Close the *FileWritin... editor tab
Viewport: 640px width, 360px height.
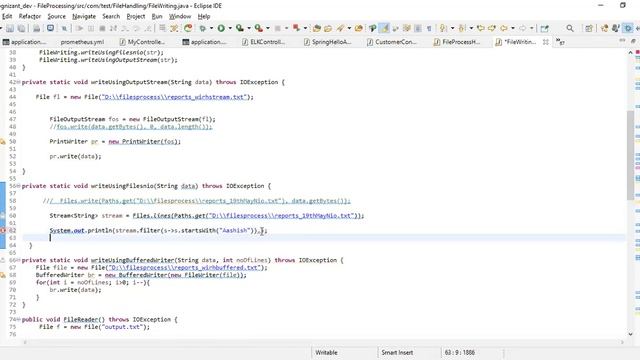point(546,42)
